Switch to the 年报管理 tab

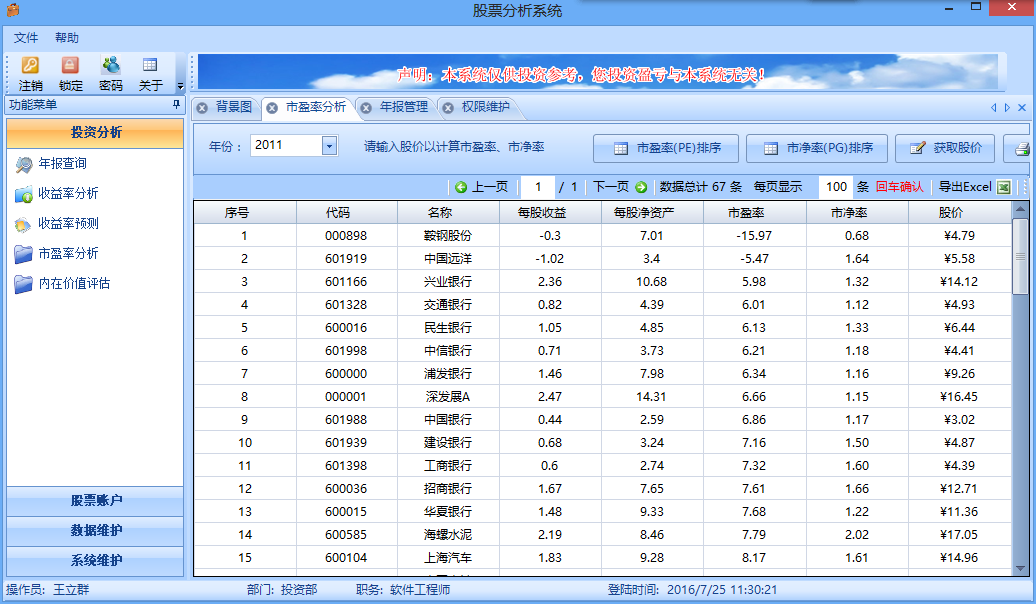click(x=404, y=107)
